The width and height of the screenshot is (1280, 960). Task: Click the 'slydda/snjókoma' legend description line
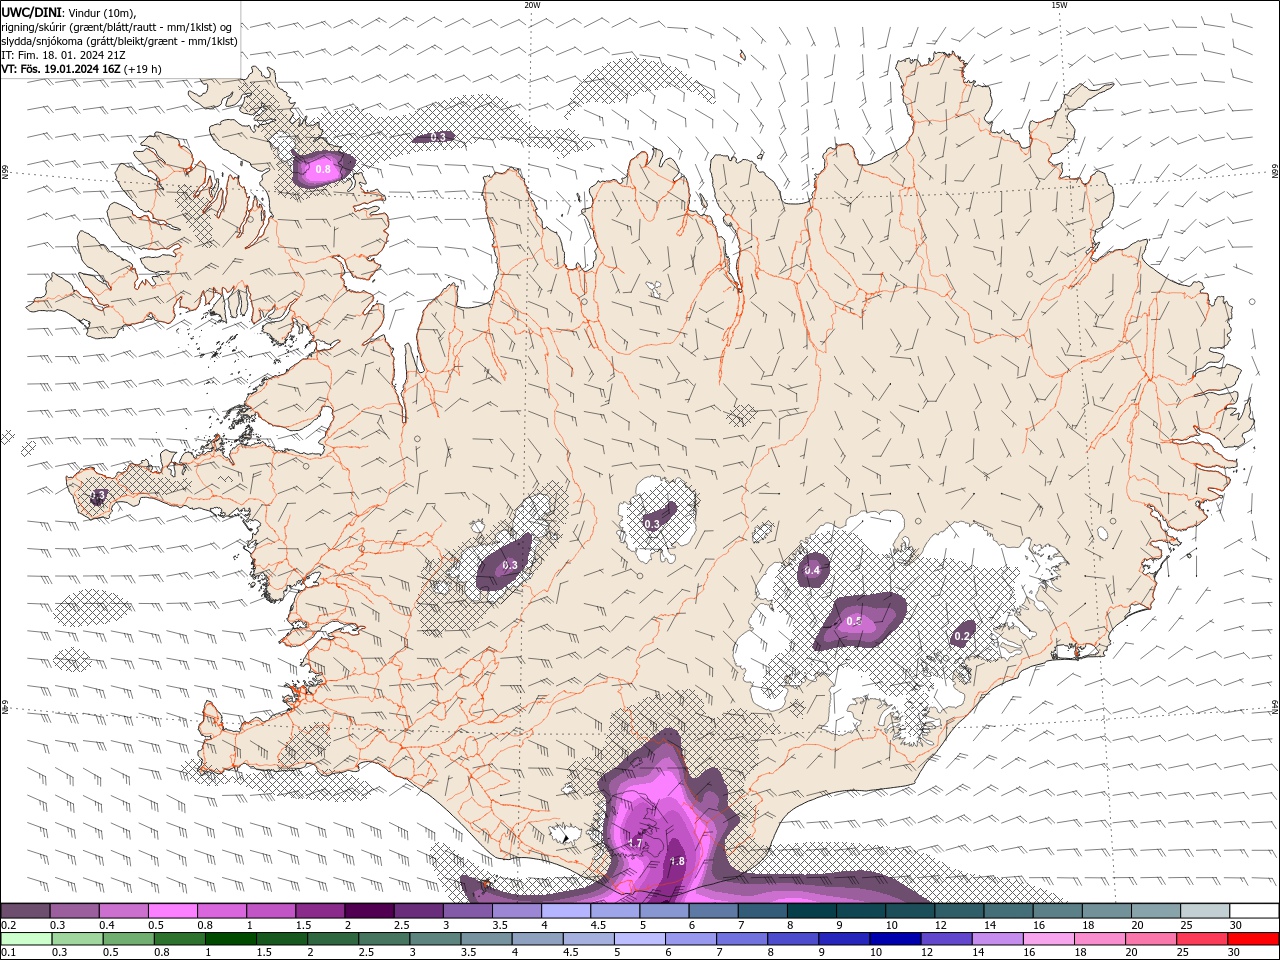pyautogui.click(x=120, y=41)
